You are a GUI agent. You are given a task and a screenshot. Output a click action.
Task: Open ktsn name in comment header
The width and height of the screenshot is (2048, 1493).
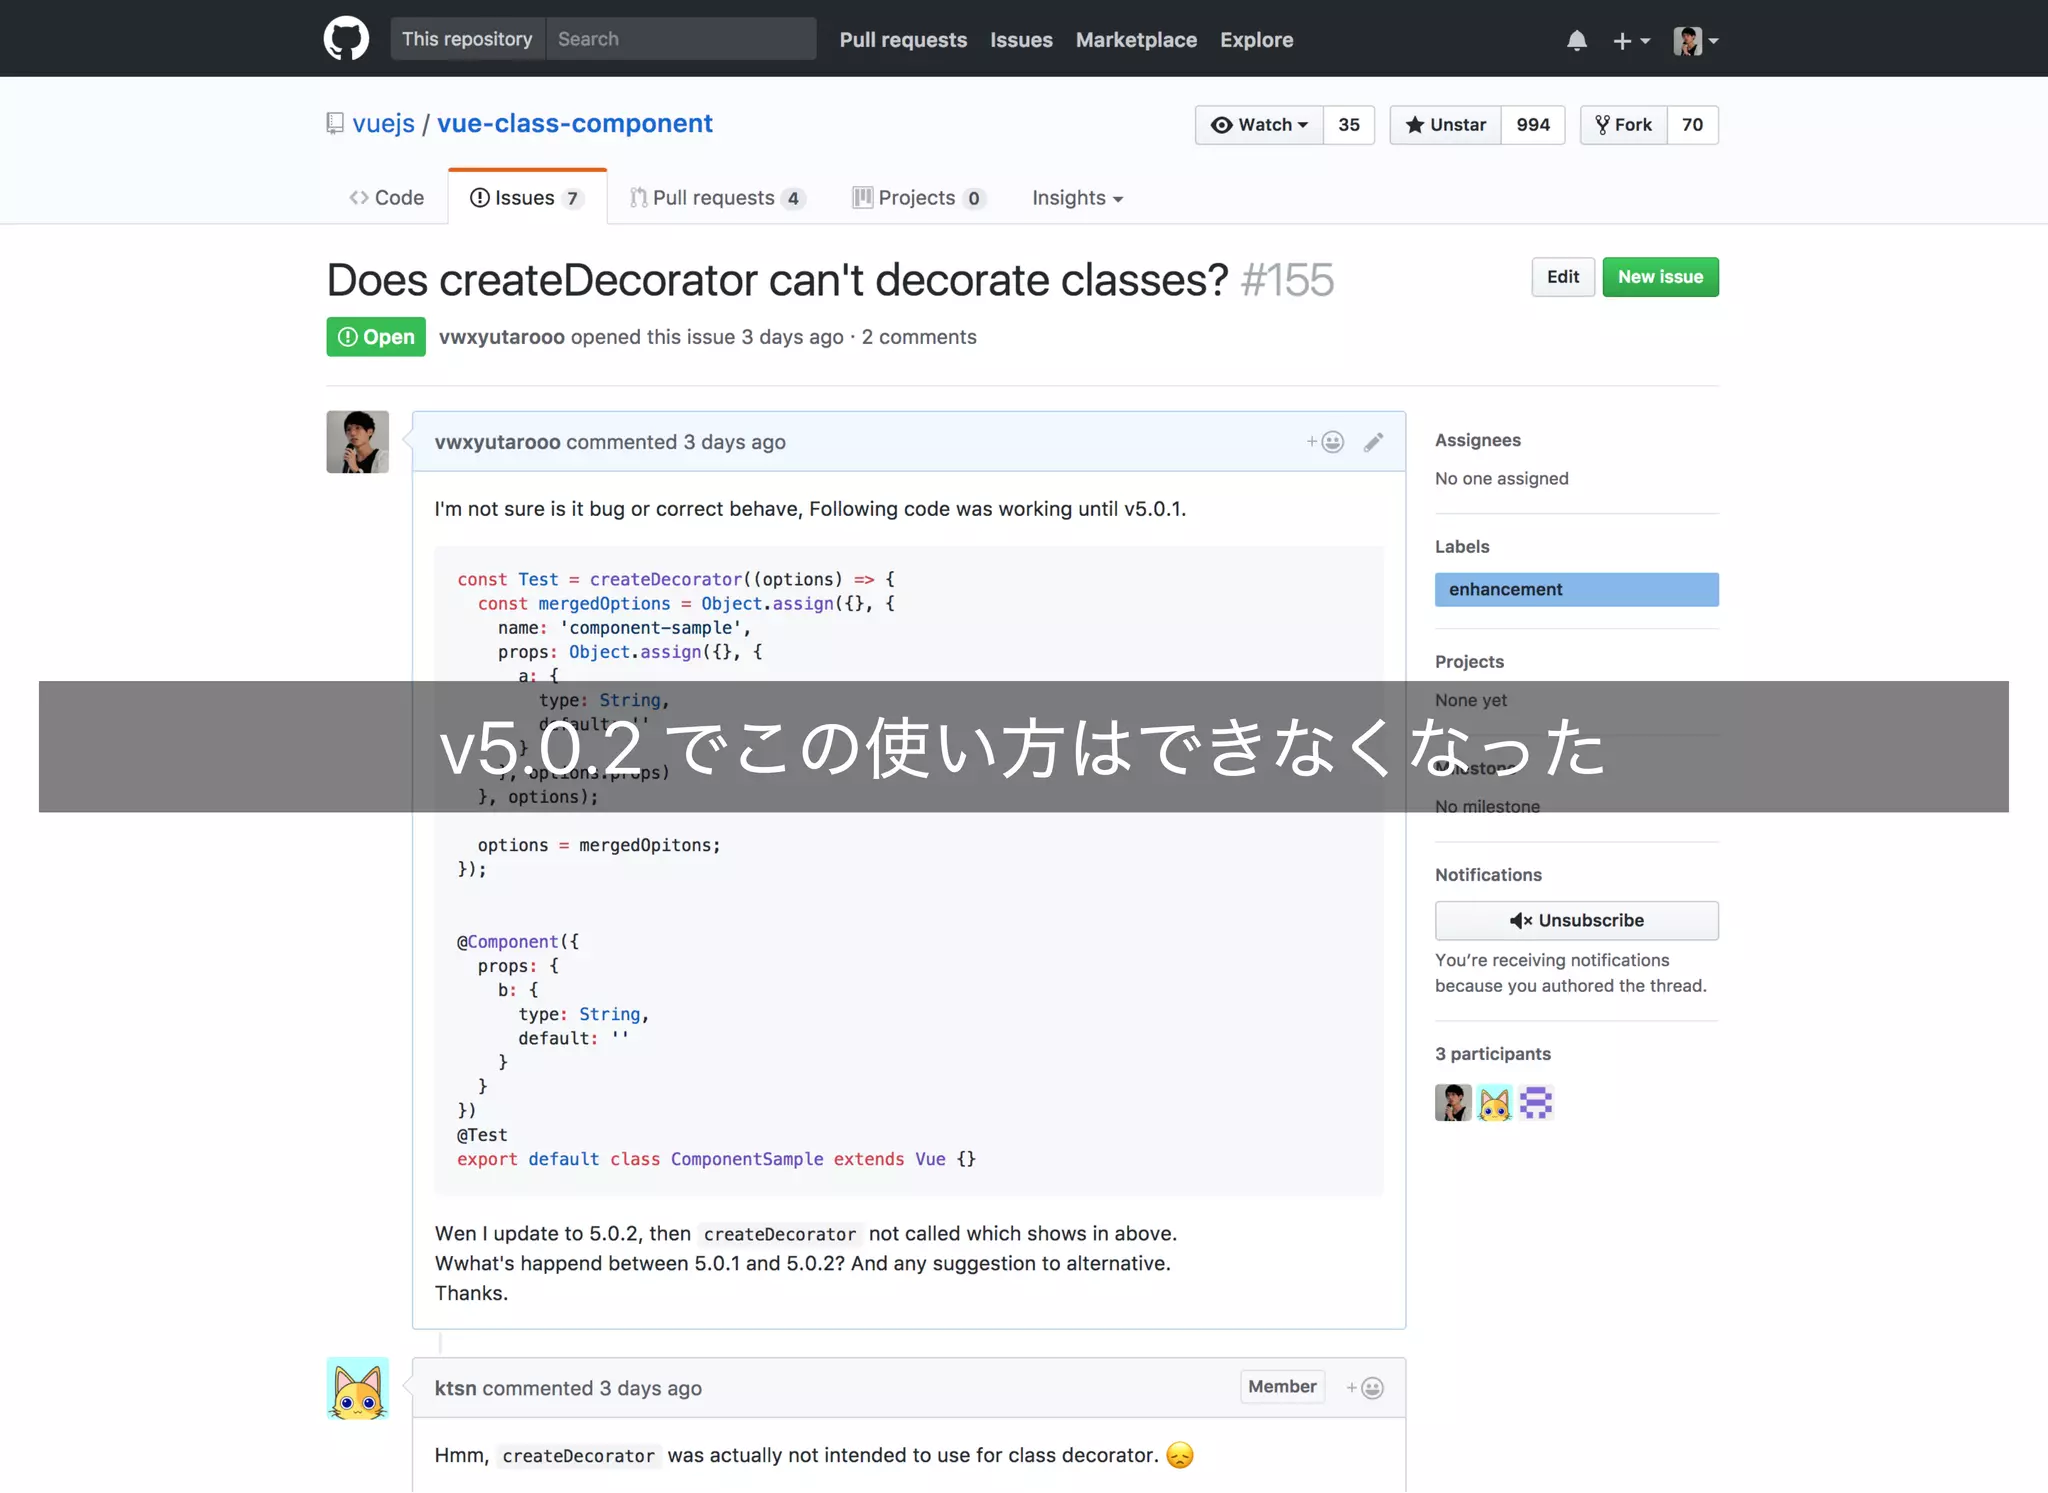(455, 1388)
